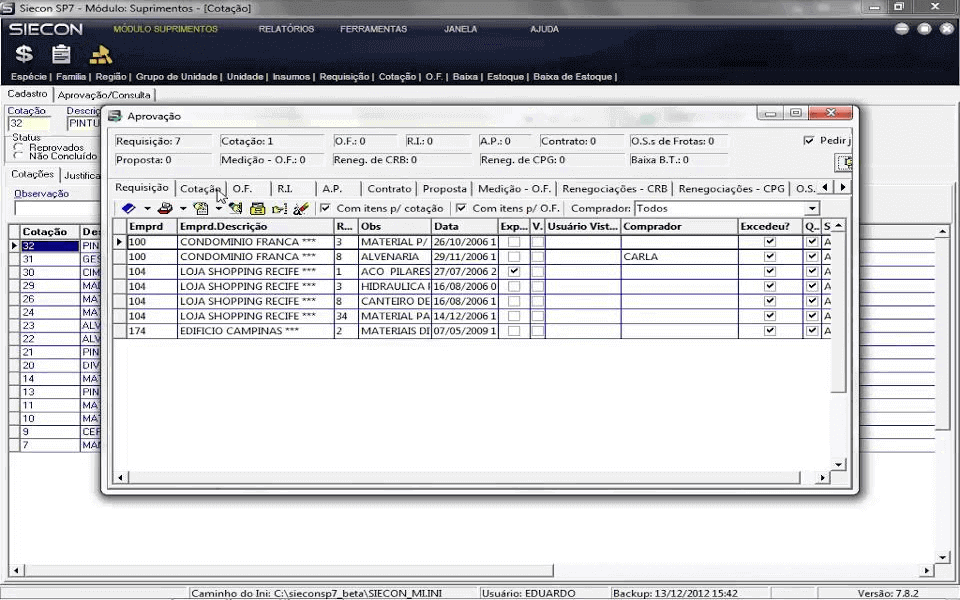This screenshot has width=960, height=600.
Task: Click the Siecon application icon in the title bar
Action: coord(7,8)
